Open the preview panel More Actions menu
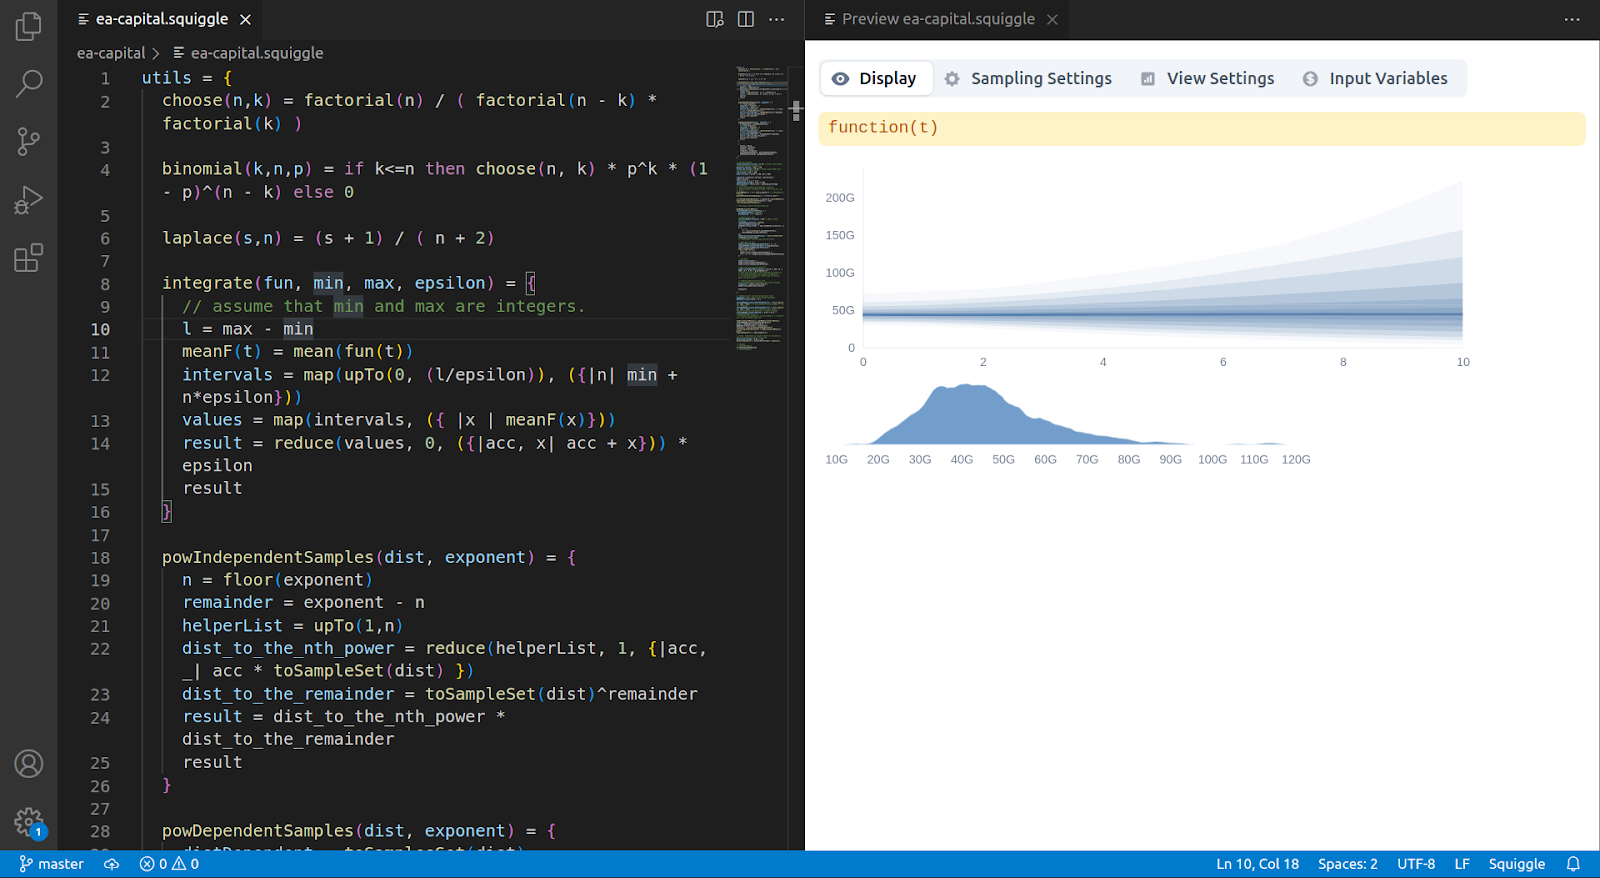Screen dimensions: 1600x878 pyautogui.click(x=1572, y=19)
